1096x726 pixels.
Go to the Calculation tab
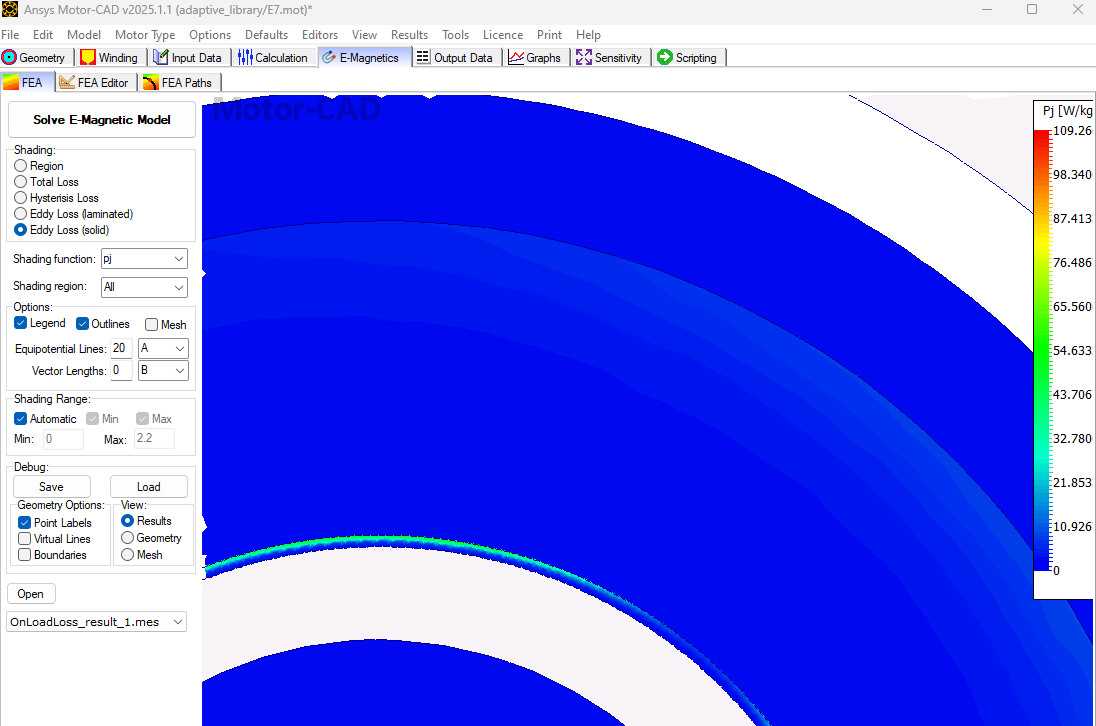coord(273,57)
